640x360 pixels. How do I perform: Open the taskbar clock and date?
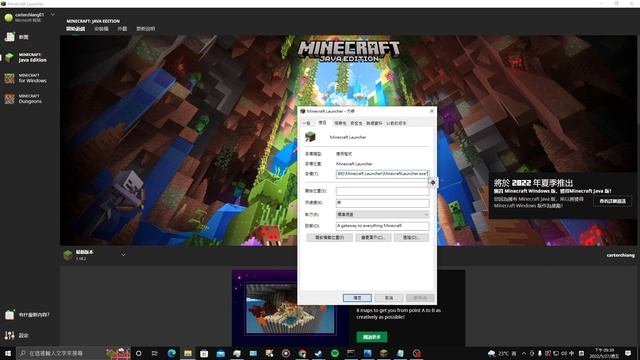tap(604, 353)
